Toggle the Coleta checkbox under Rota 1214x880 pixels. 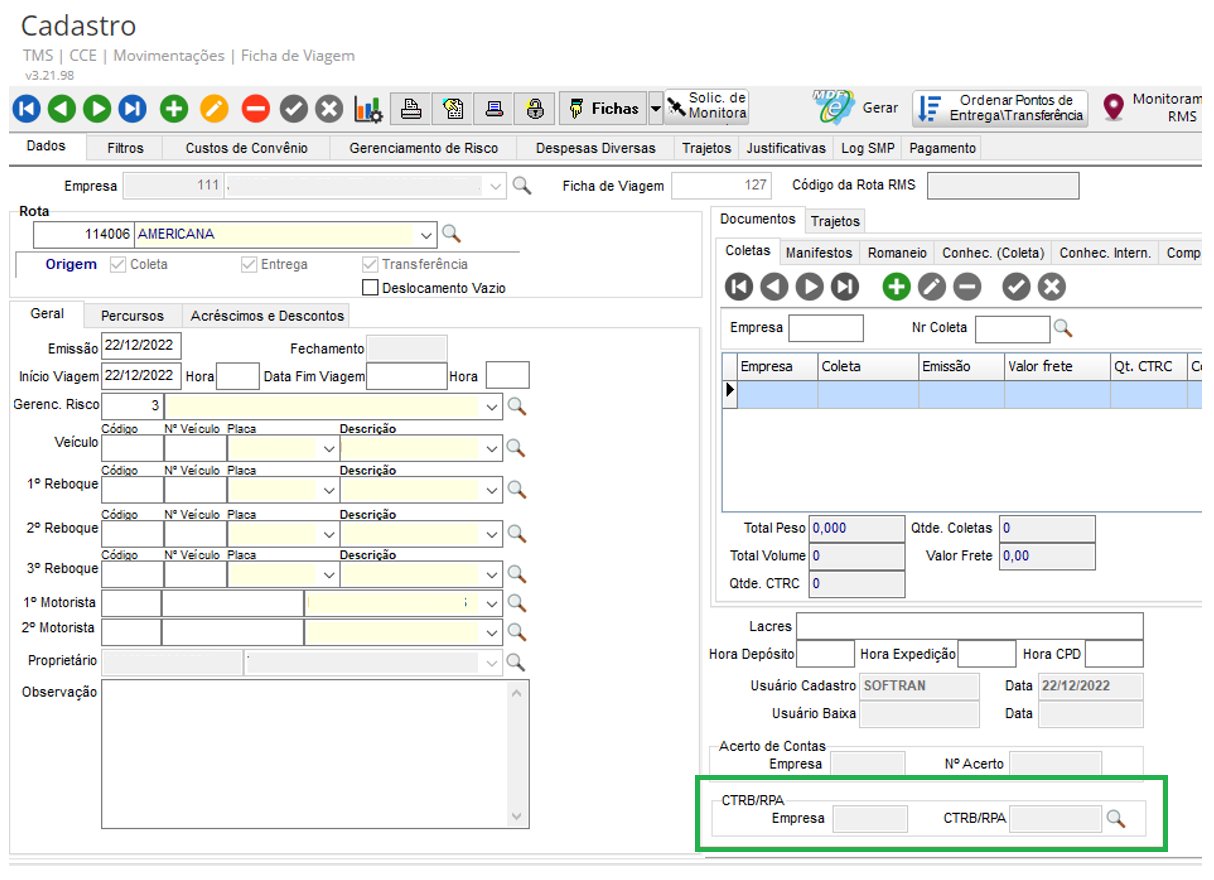(x=118, y=265)
